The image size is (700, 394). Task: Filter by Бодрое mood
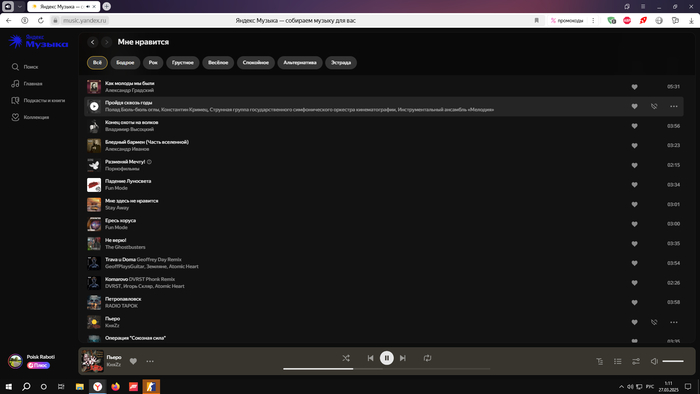click(125, 62)
